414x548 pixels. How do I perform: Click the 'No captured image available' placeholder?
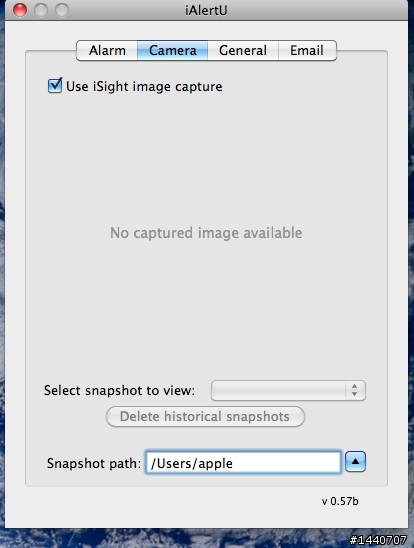(206, 233)
